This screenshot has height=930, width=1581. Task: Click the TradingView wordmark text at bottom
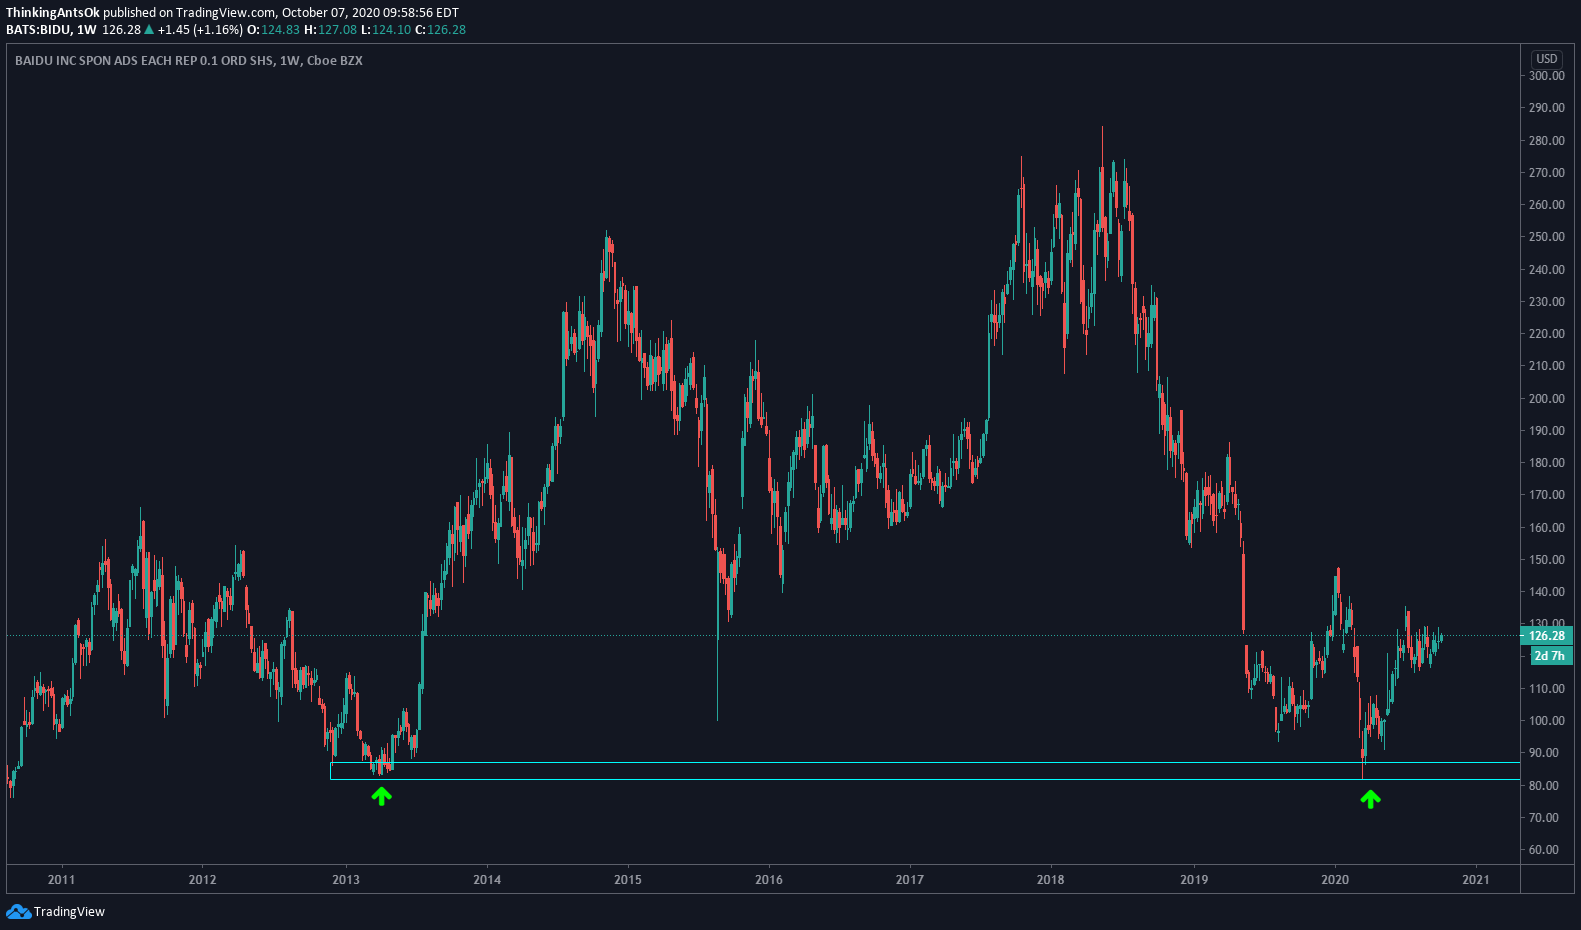coord(69,912)
